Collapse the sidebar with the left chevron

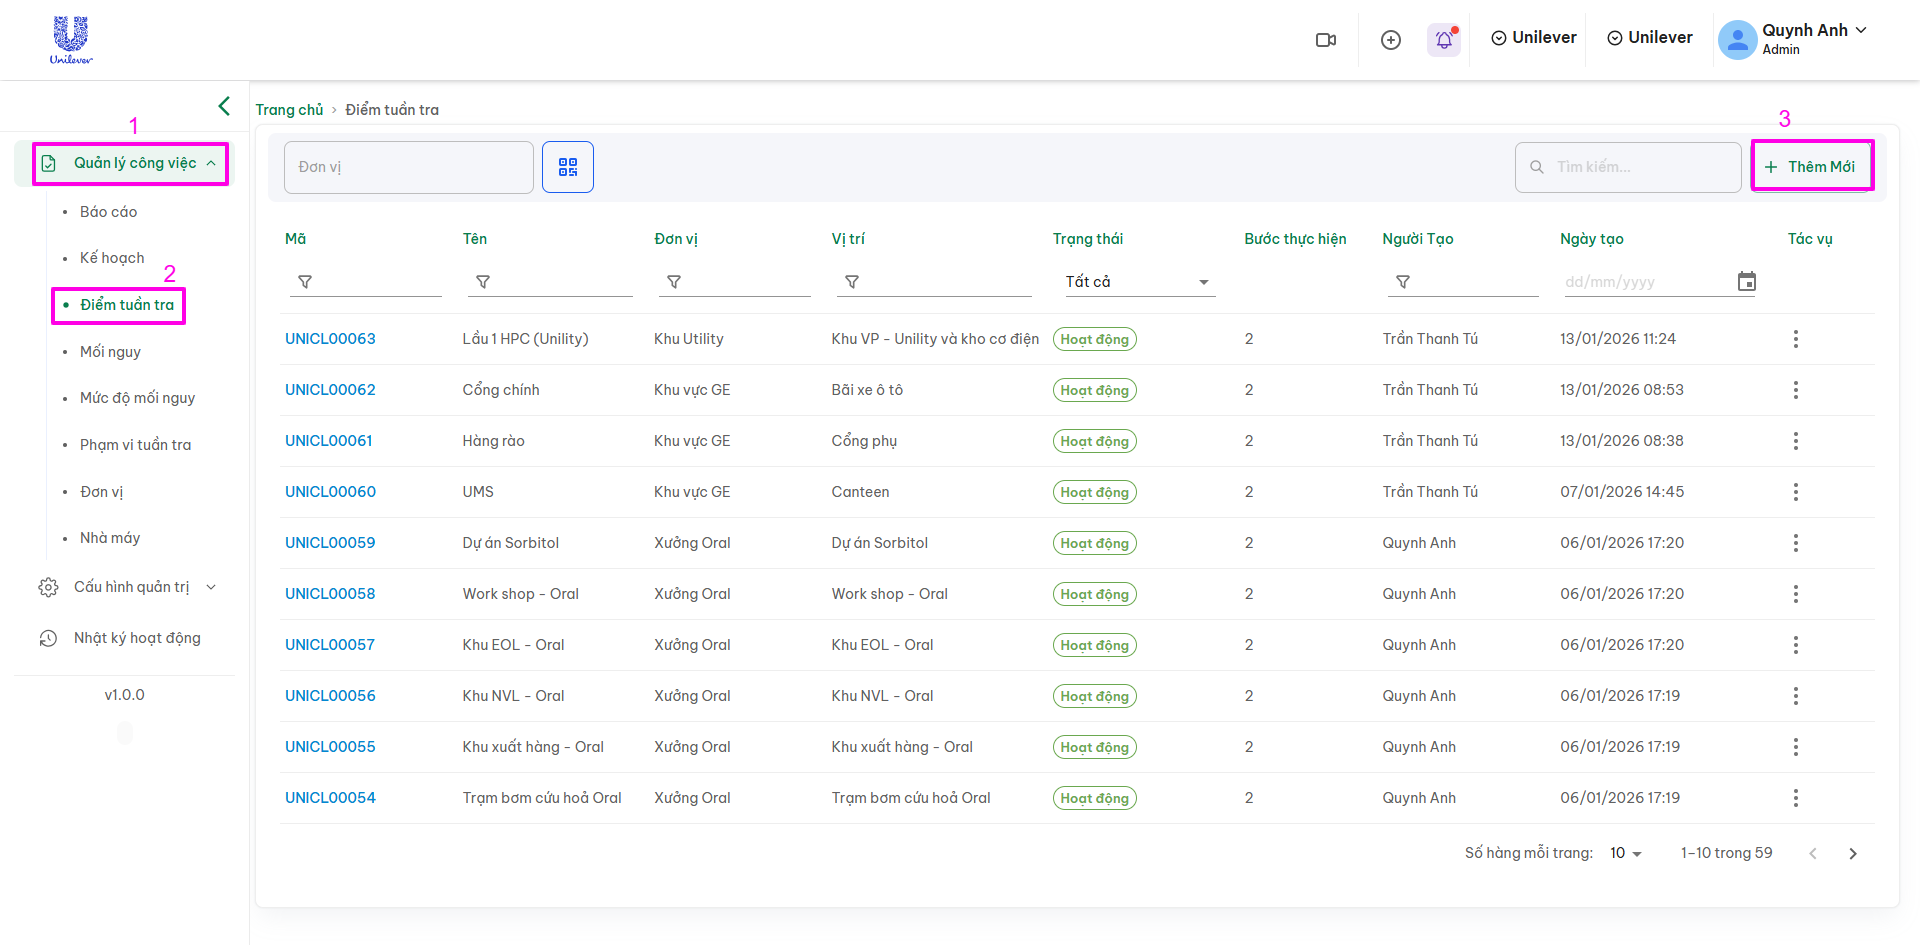click(224, 106)
